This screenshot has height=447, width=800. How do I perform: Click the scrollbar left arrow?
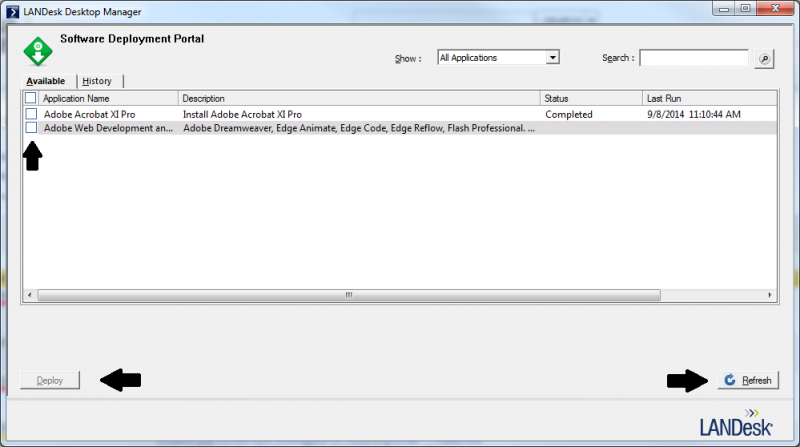(30, 295)
